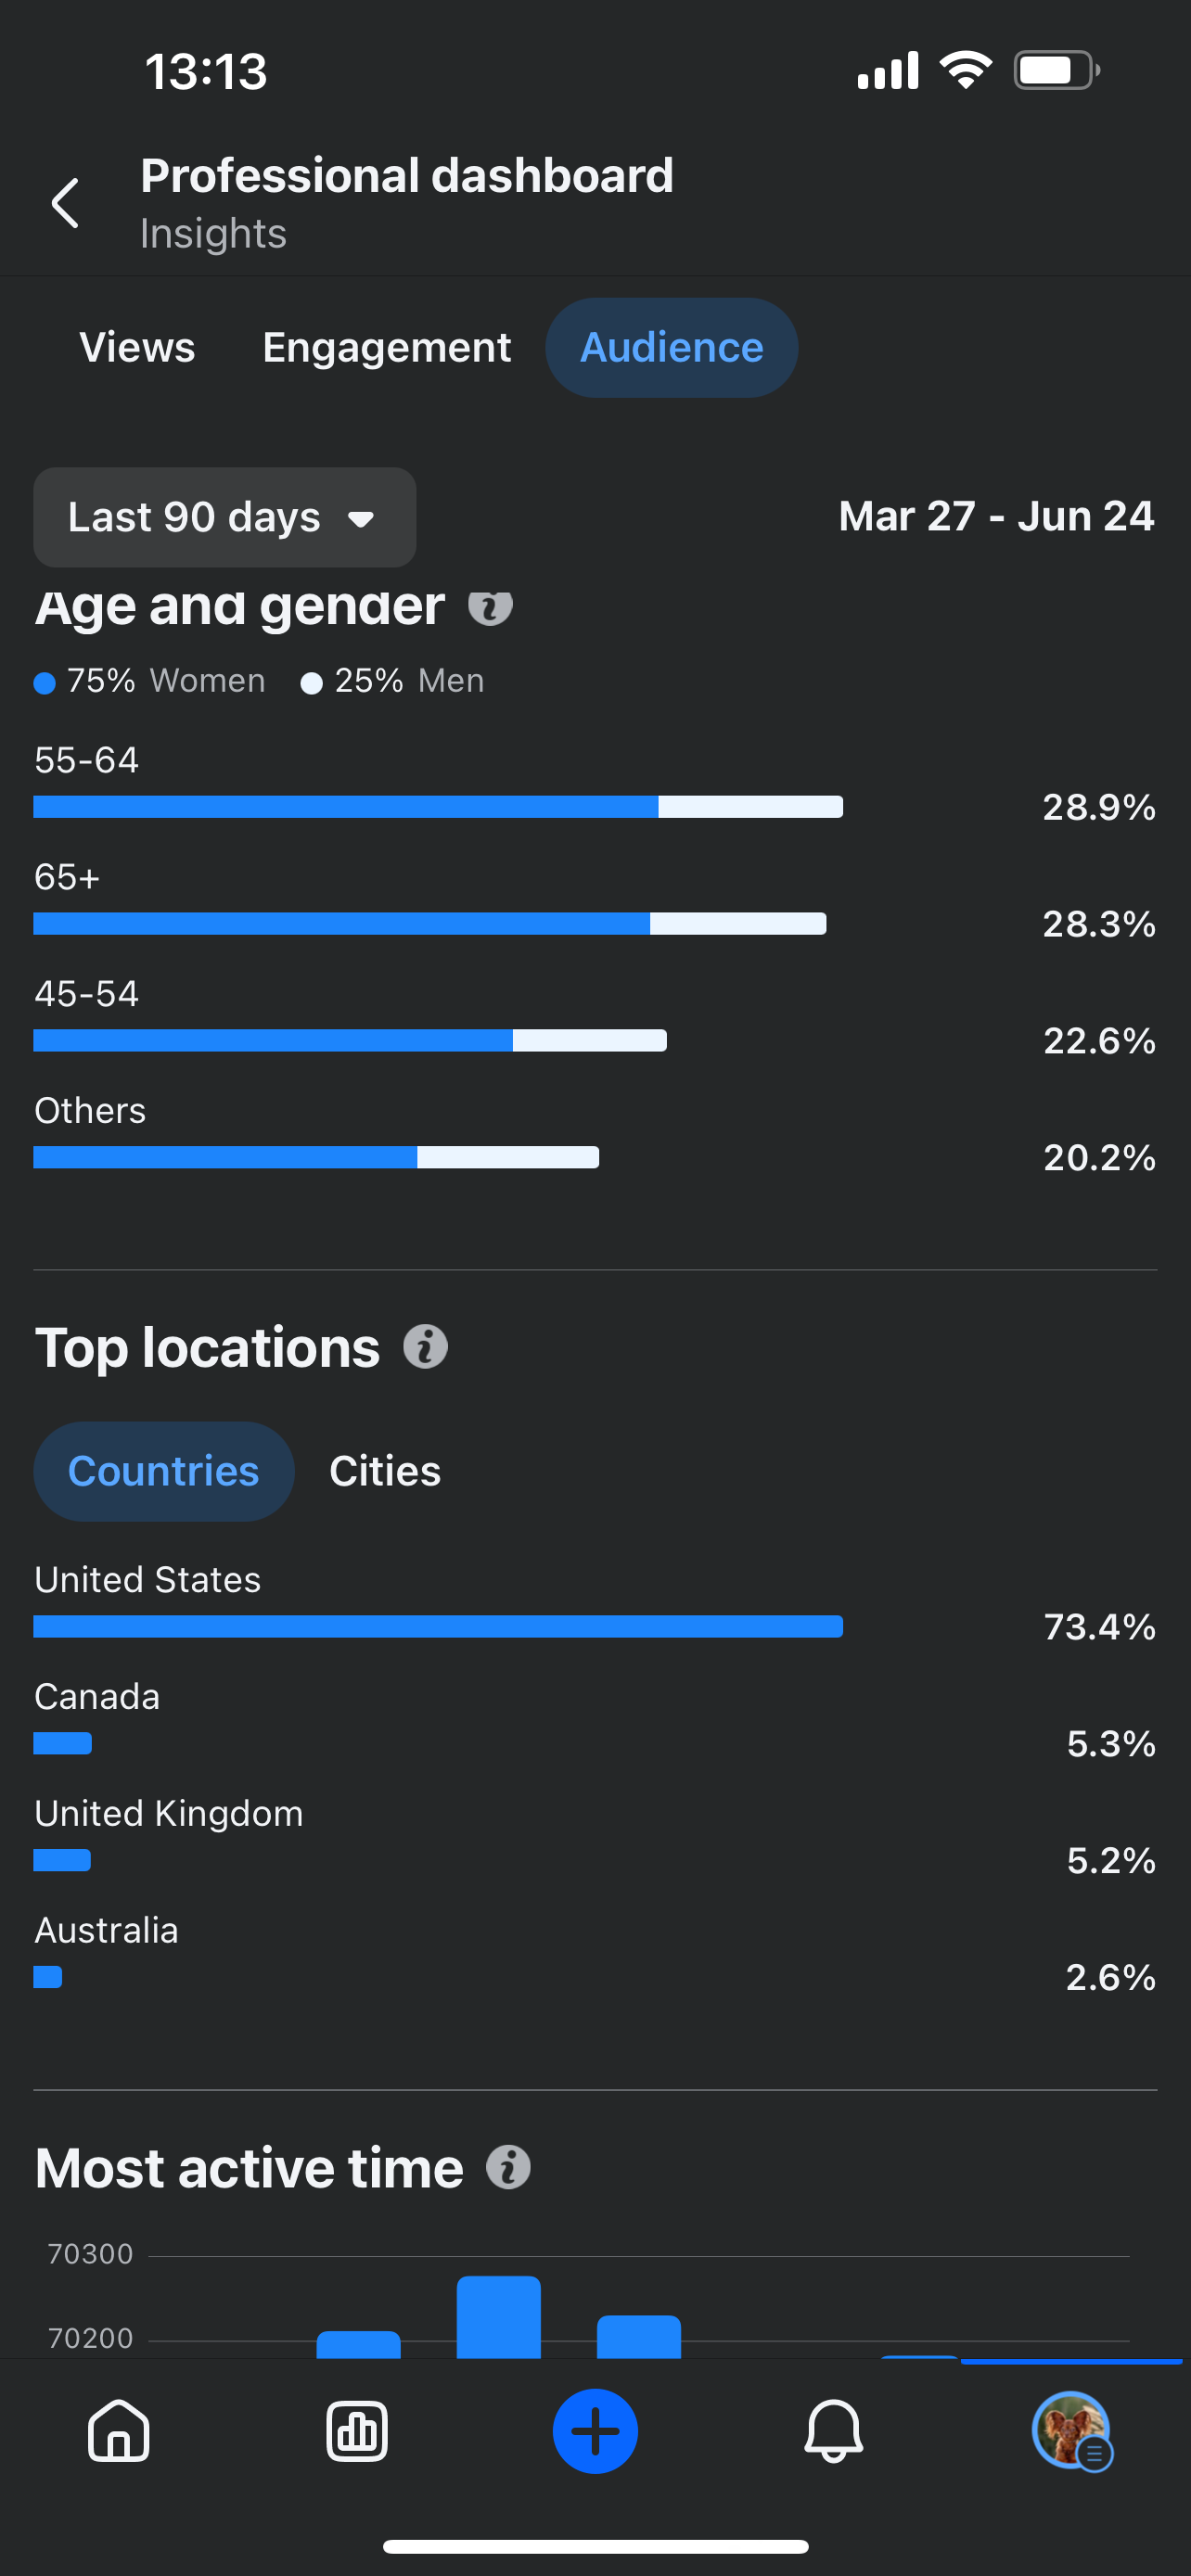Tap the Mar 27 - Jun 24 date range
This screenshot has height=2576, width=1191.
click(x=996, y=517)
